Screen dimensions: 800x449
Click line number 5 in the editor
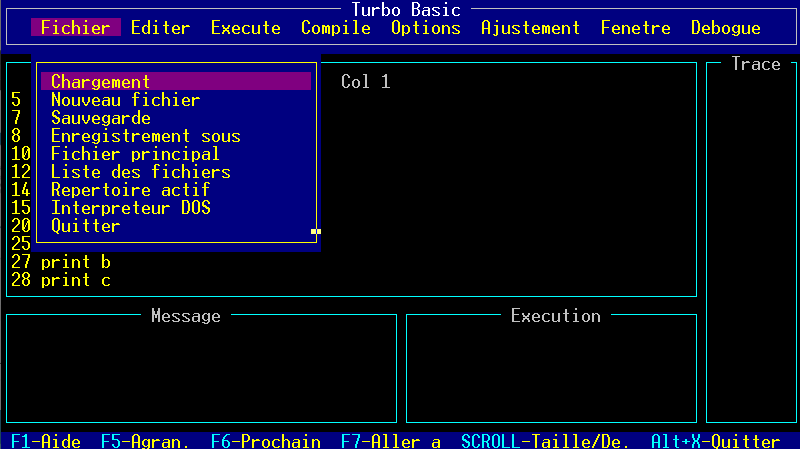pos(16,99)
